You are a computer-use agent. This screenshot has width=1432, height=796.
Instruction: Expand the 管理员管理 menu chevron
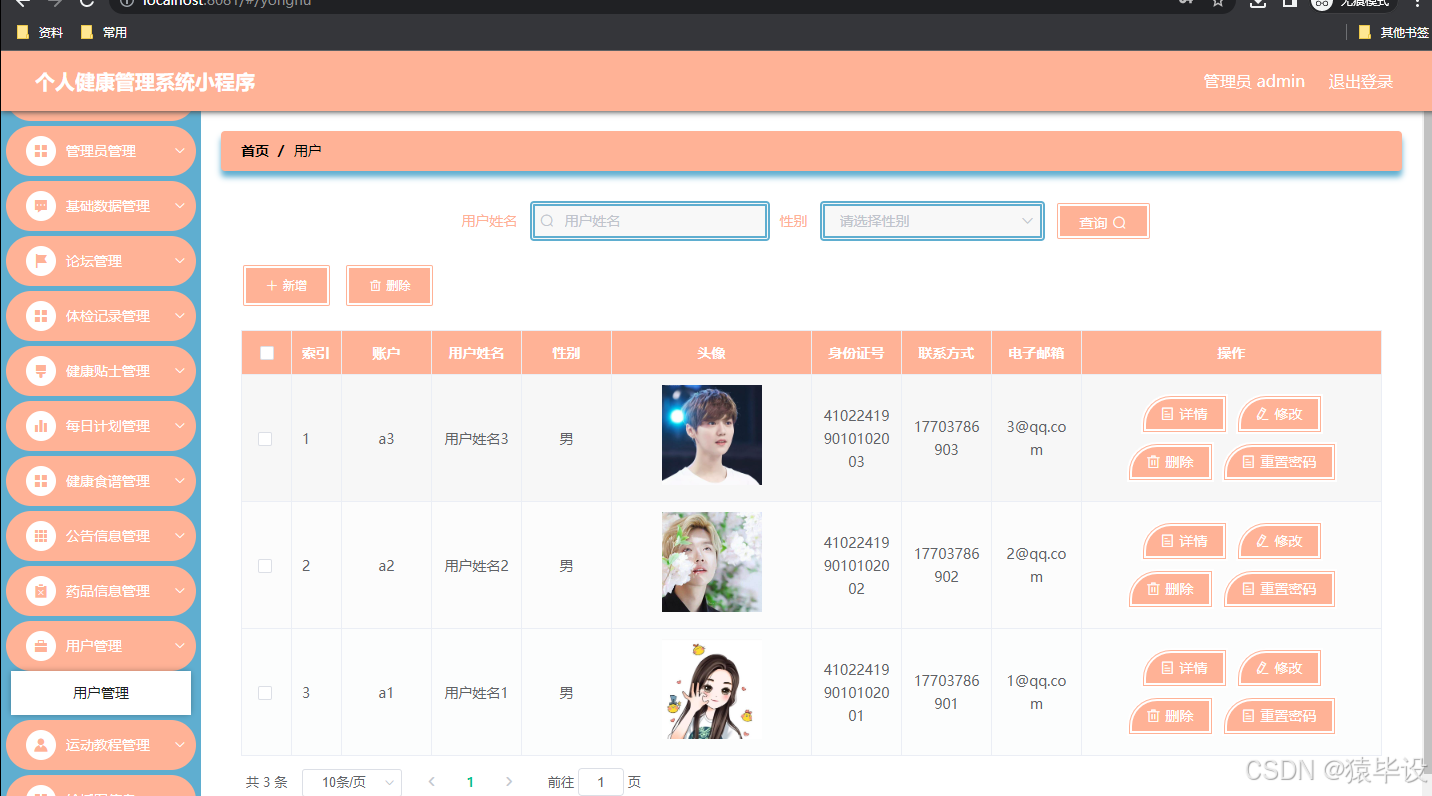pos(180,151)
